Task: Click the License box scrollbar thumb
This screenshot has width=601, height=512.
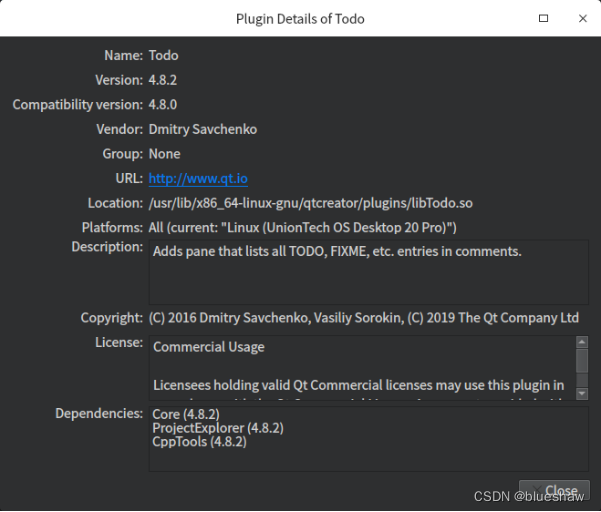Action: click(x=582, y=362)
